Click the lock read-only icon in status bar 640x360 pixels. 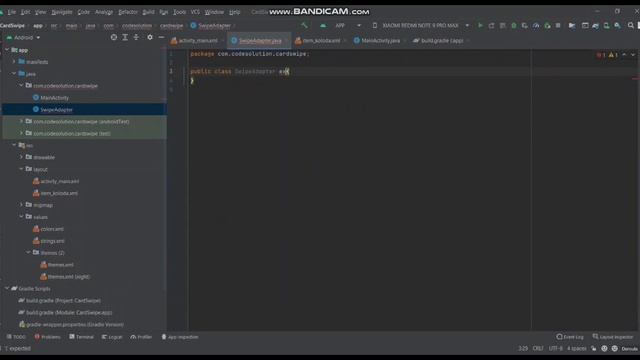coord(593,349)
